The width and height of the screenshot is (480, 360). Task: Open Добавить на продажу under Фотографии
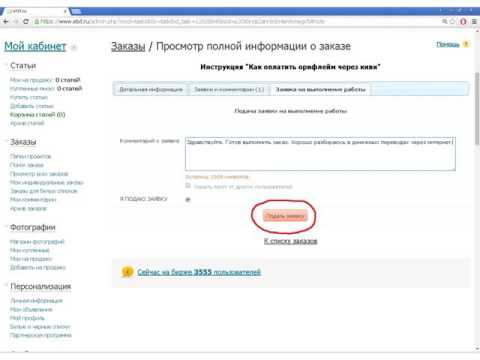click(38, 267)
